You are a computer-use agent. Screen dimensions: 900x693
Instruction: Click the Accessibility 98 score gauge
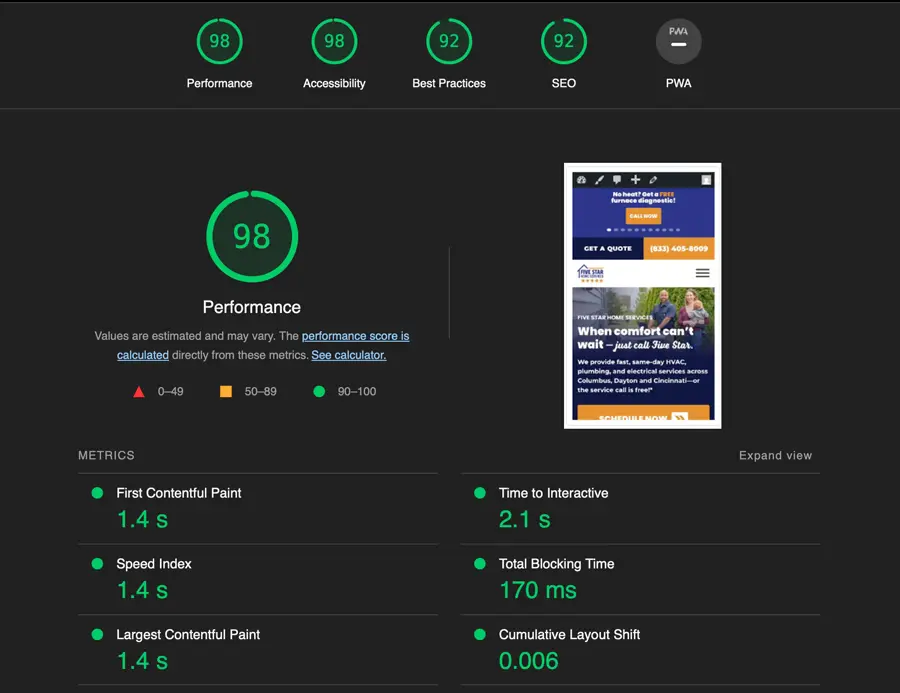coord(334,41)
